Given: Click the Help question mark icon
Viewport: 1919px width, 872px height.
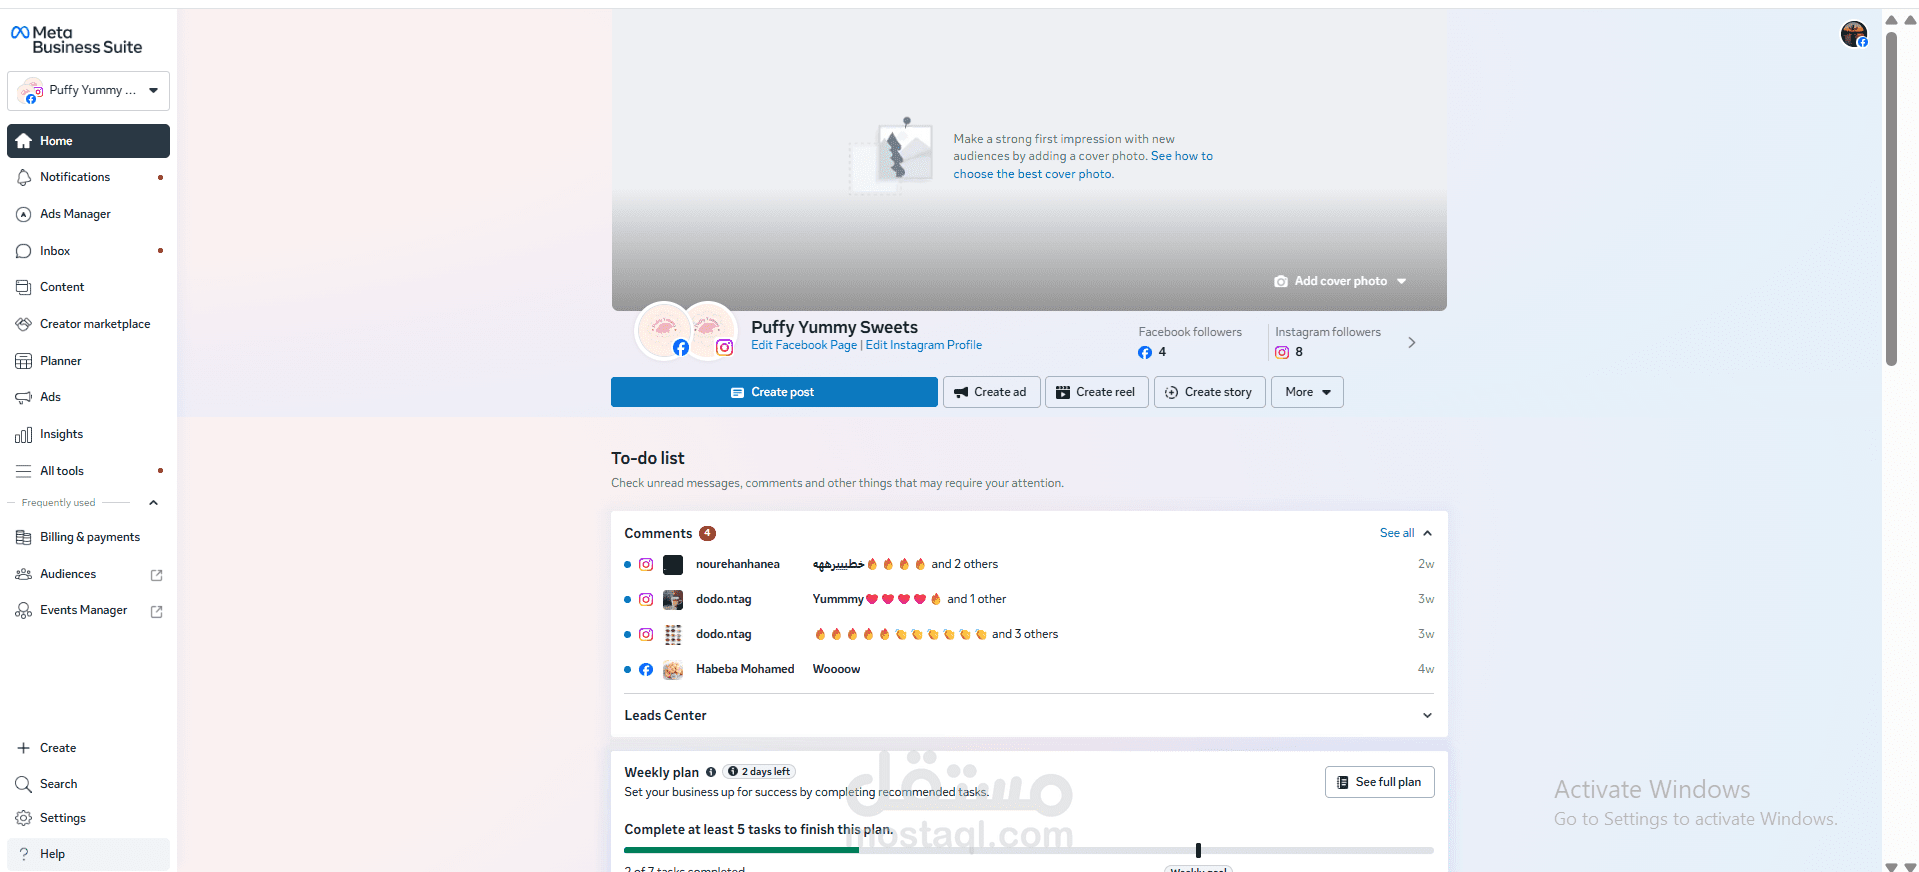Looking at the screenshot, I should coord(24,854).
